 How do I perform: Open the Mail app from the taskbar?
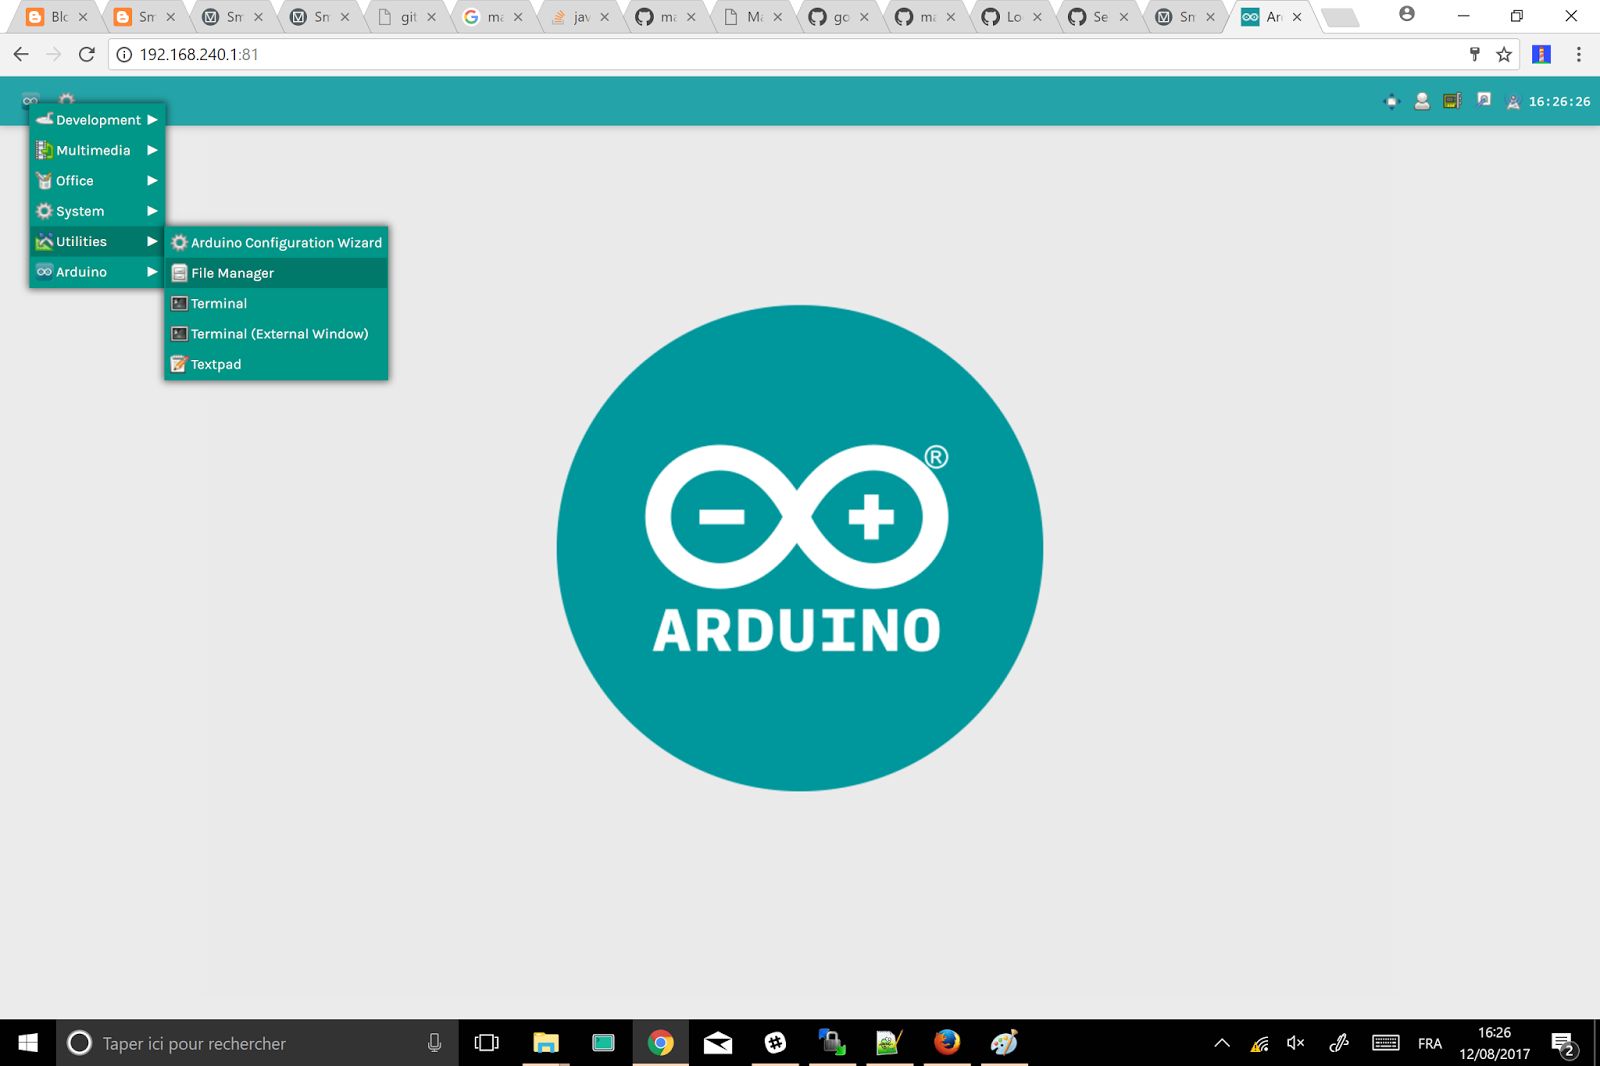coord(718,1043)
